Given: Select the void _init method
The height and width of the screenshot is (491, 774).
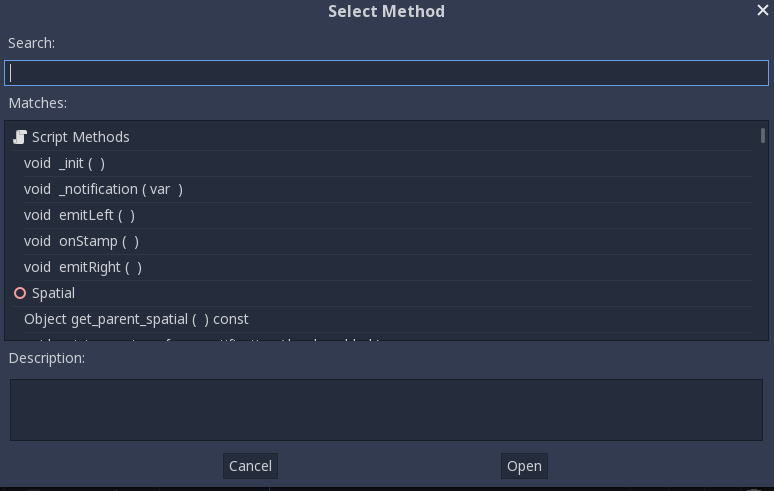Looking at the screenshot, I should pos(383,163).
